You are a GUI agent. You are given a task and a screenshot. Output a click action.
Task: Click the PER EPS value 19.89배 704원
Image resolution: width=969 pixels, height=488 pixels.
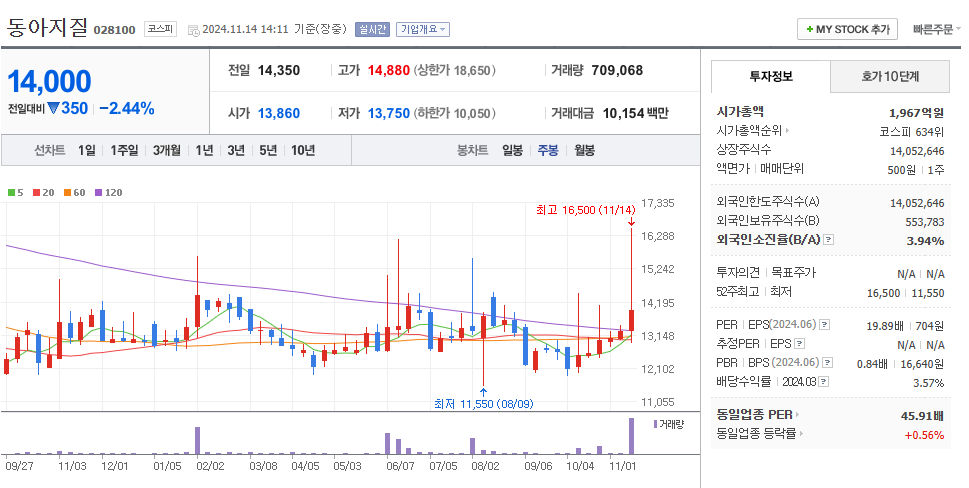pyautogui.click(x=905, y=326)
